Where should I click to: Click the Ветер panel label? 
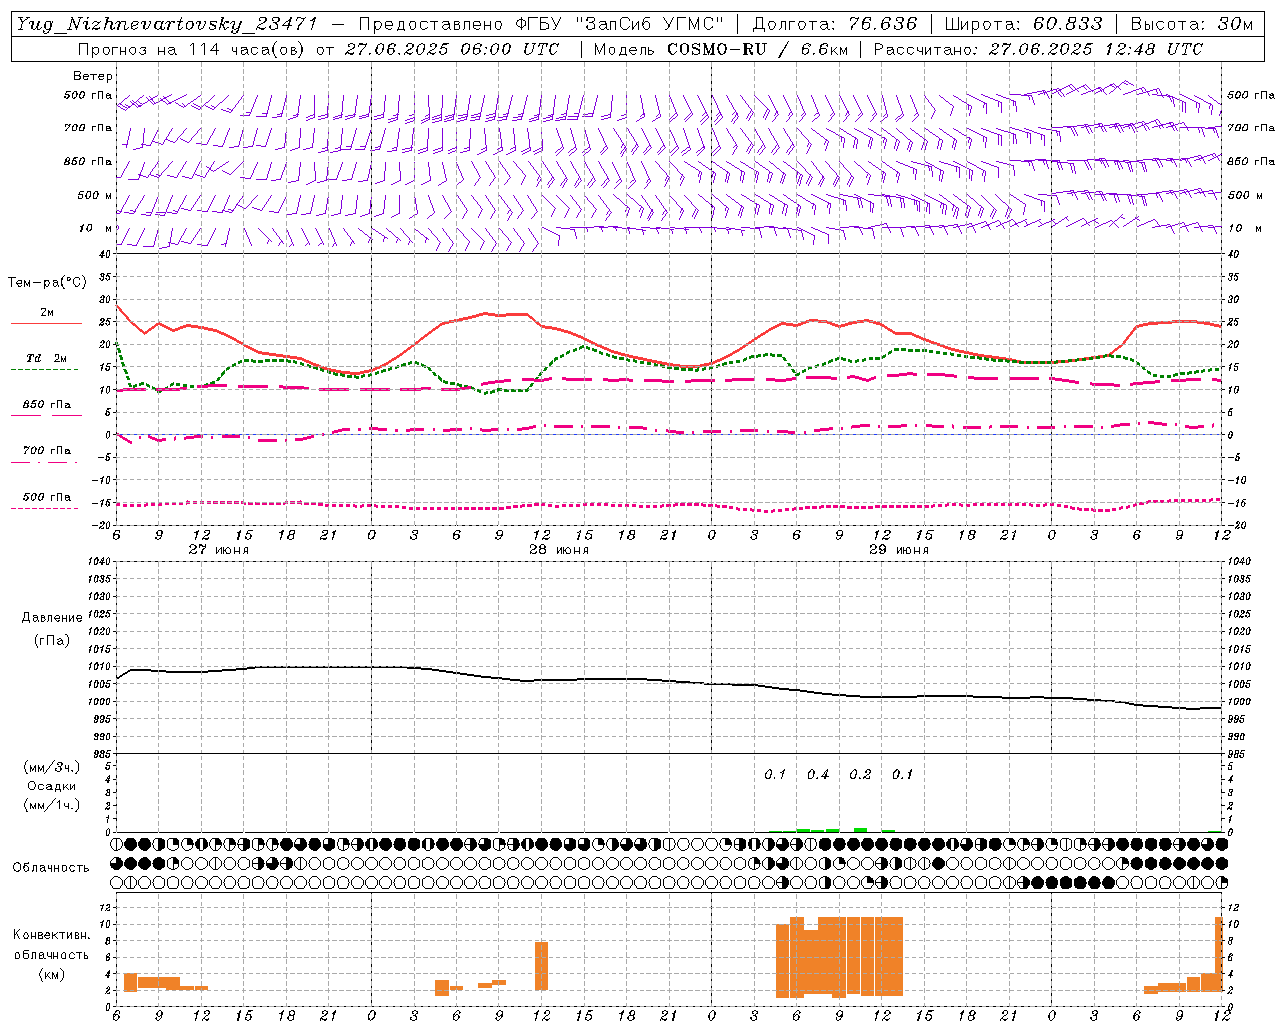[93, 76]
